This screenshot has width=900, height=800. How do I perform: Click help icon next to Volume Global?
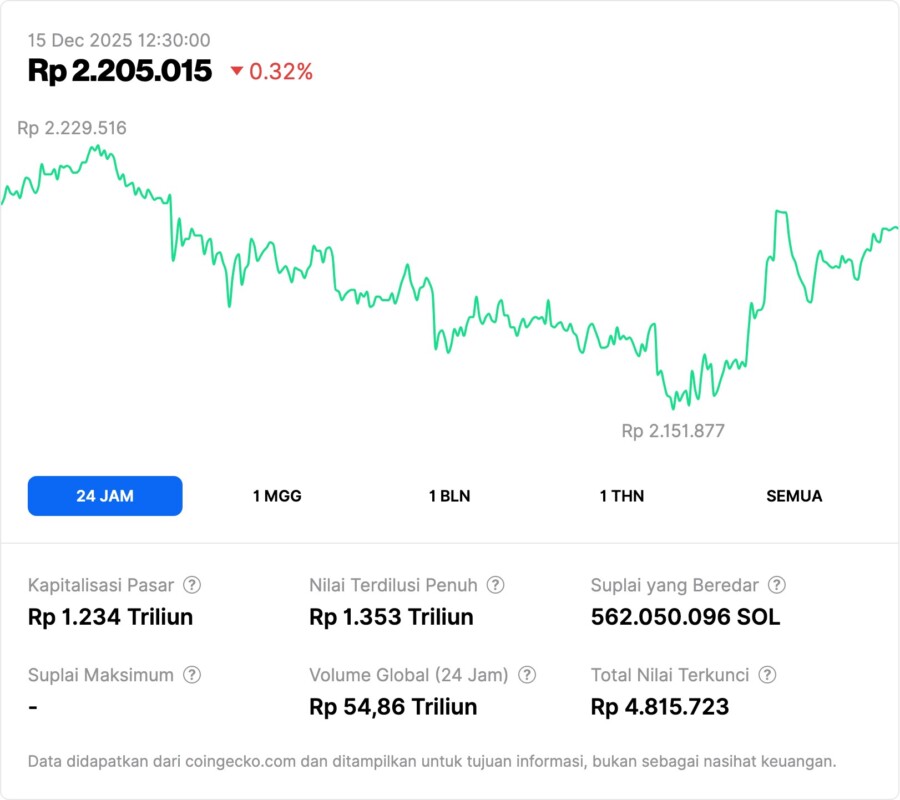click(527, 675)
